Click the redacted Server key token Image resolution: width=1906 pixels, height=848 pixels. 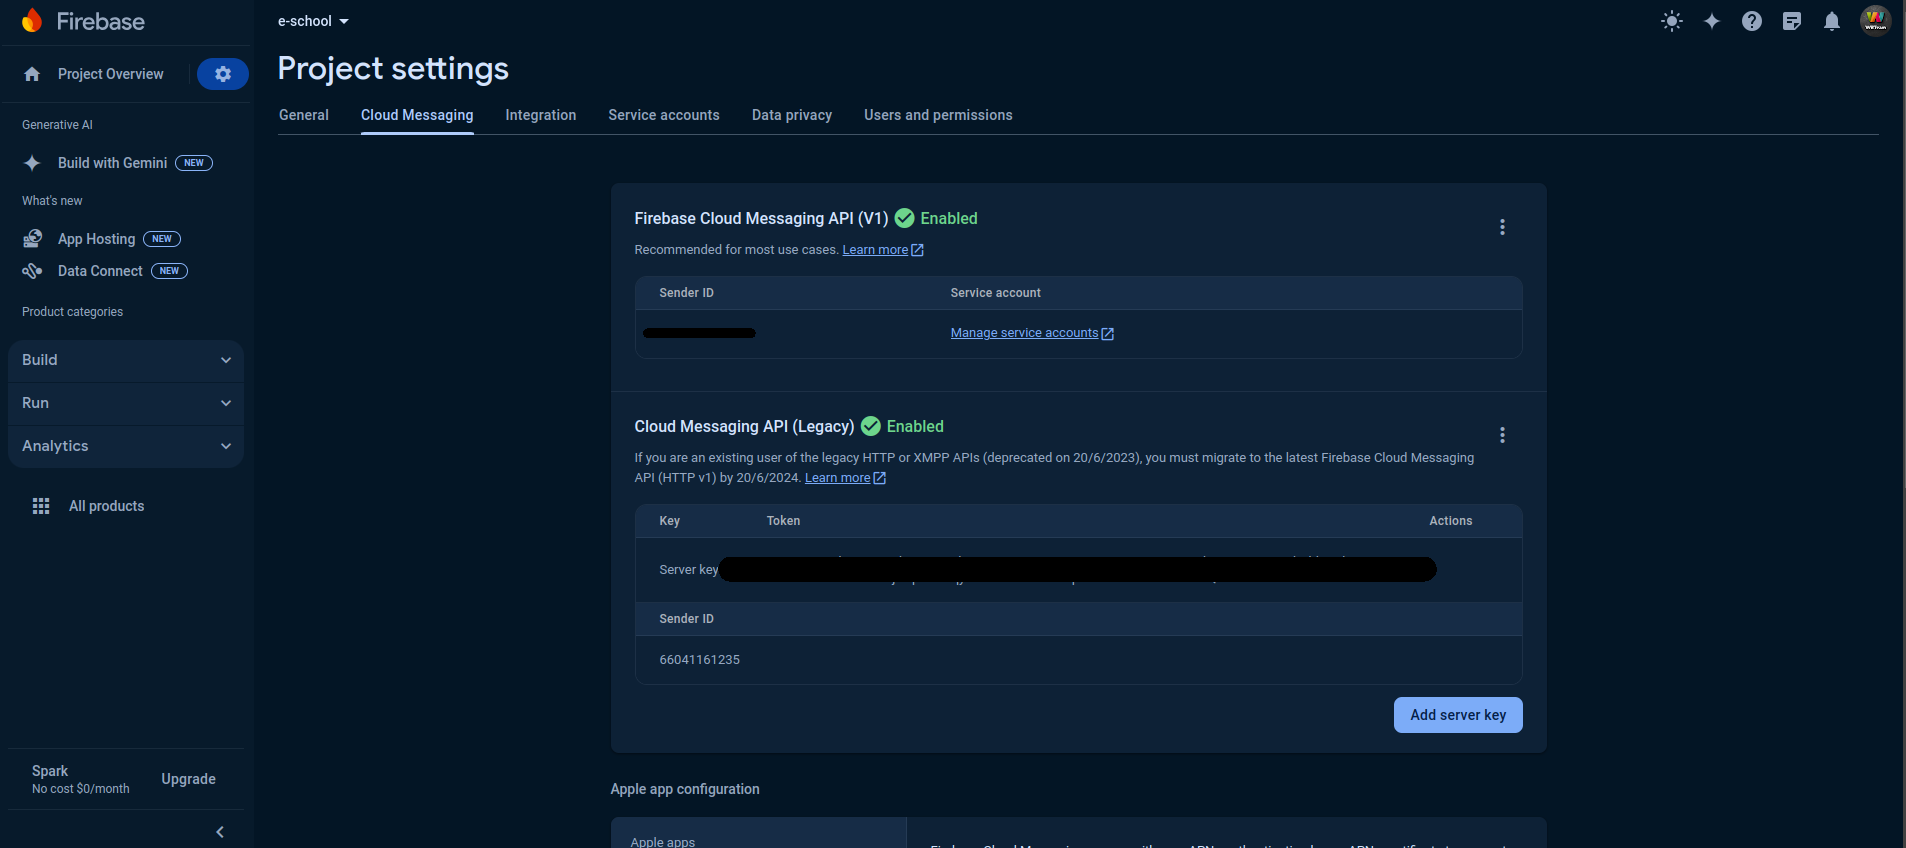tap(1077, 570)
